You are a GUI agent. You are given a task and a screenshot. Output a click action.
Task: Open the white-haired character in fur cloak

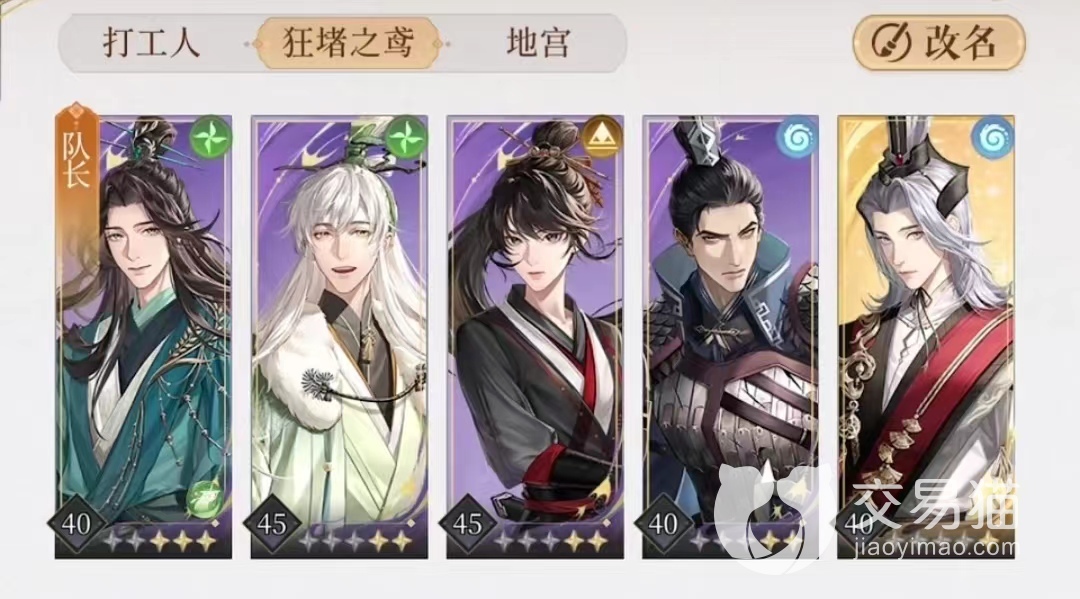coord(339,337)
